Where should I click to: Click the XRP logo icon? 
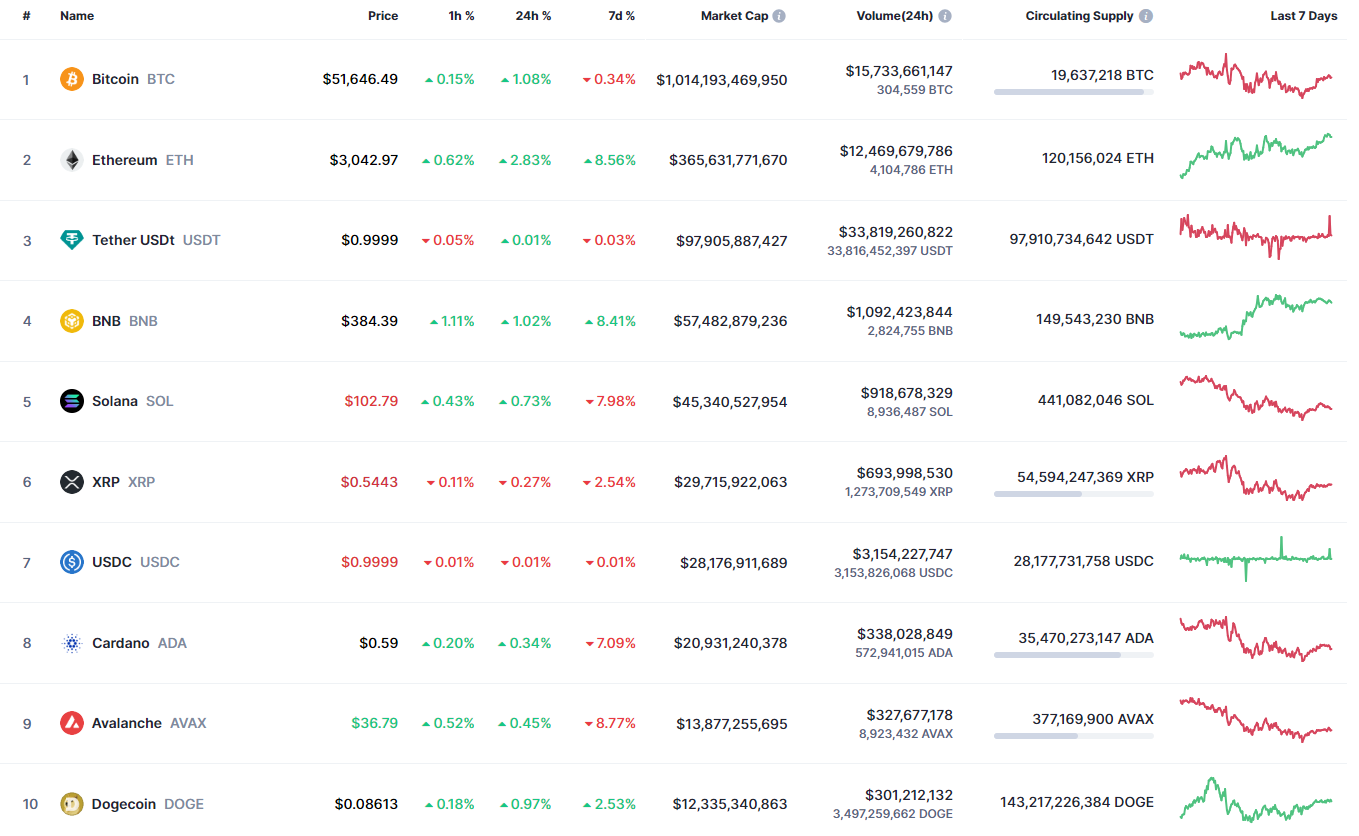[72, 482]
